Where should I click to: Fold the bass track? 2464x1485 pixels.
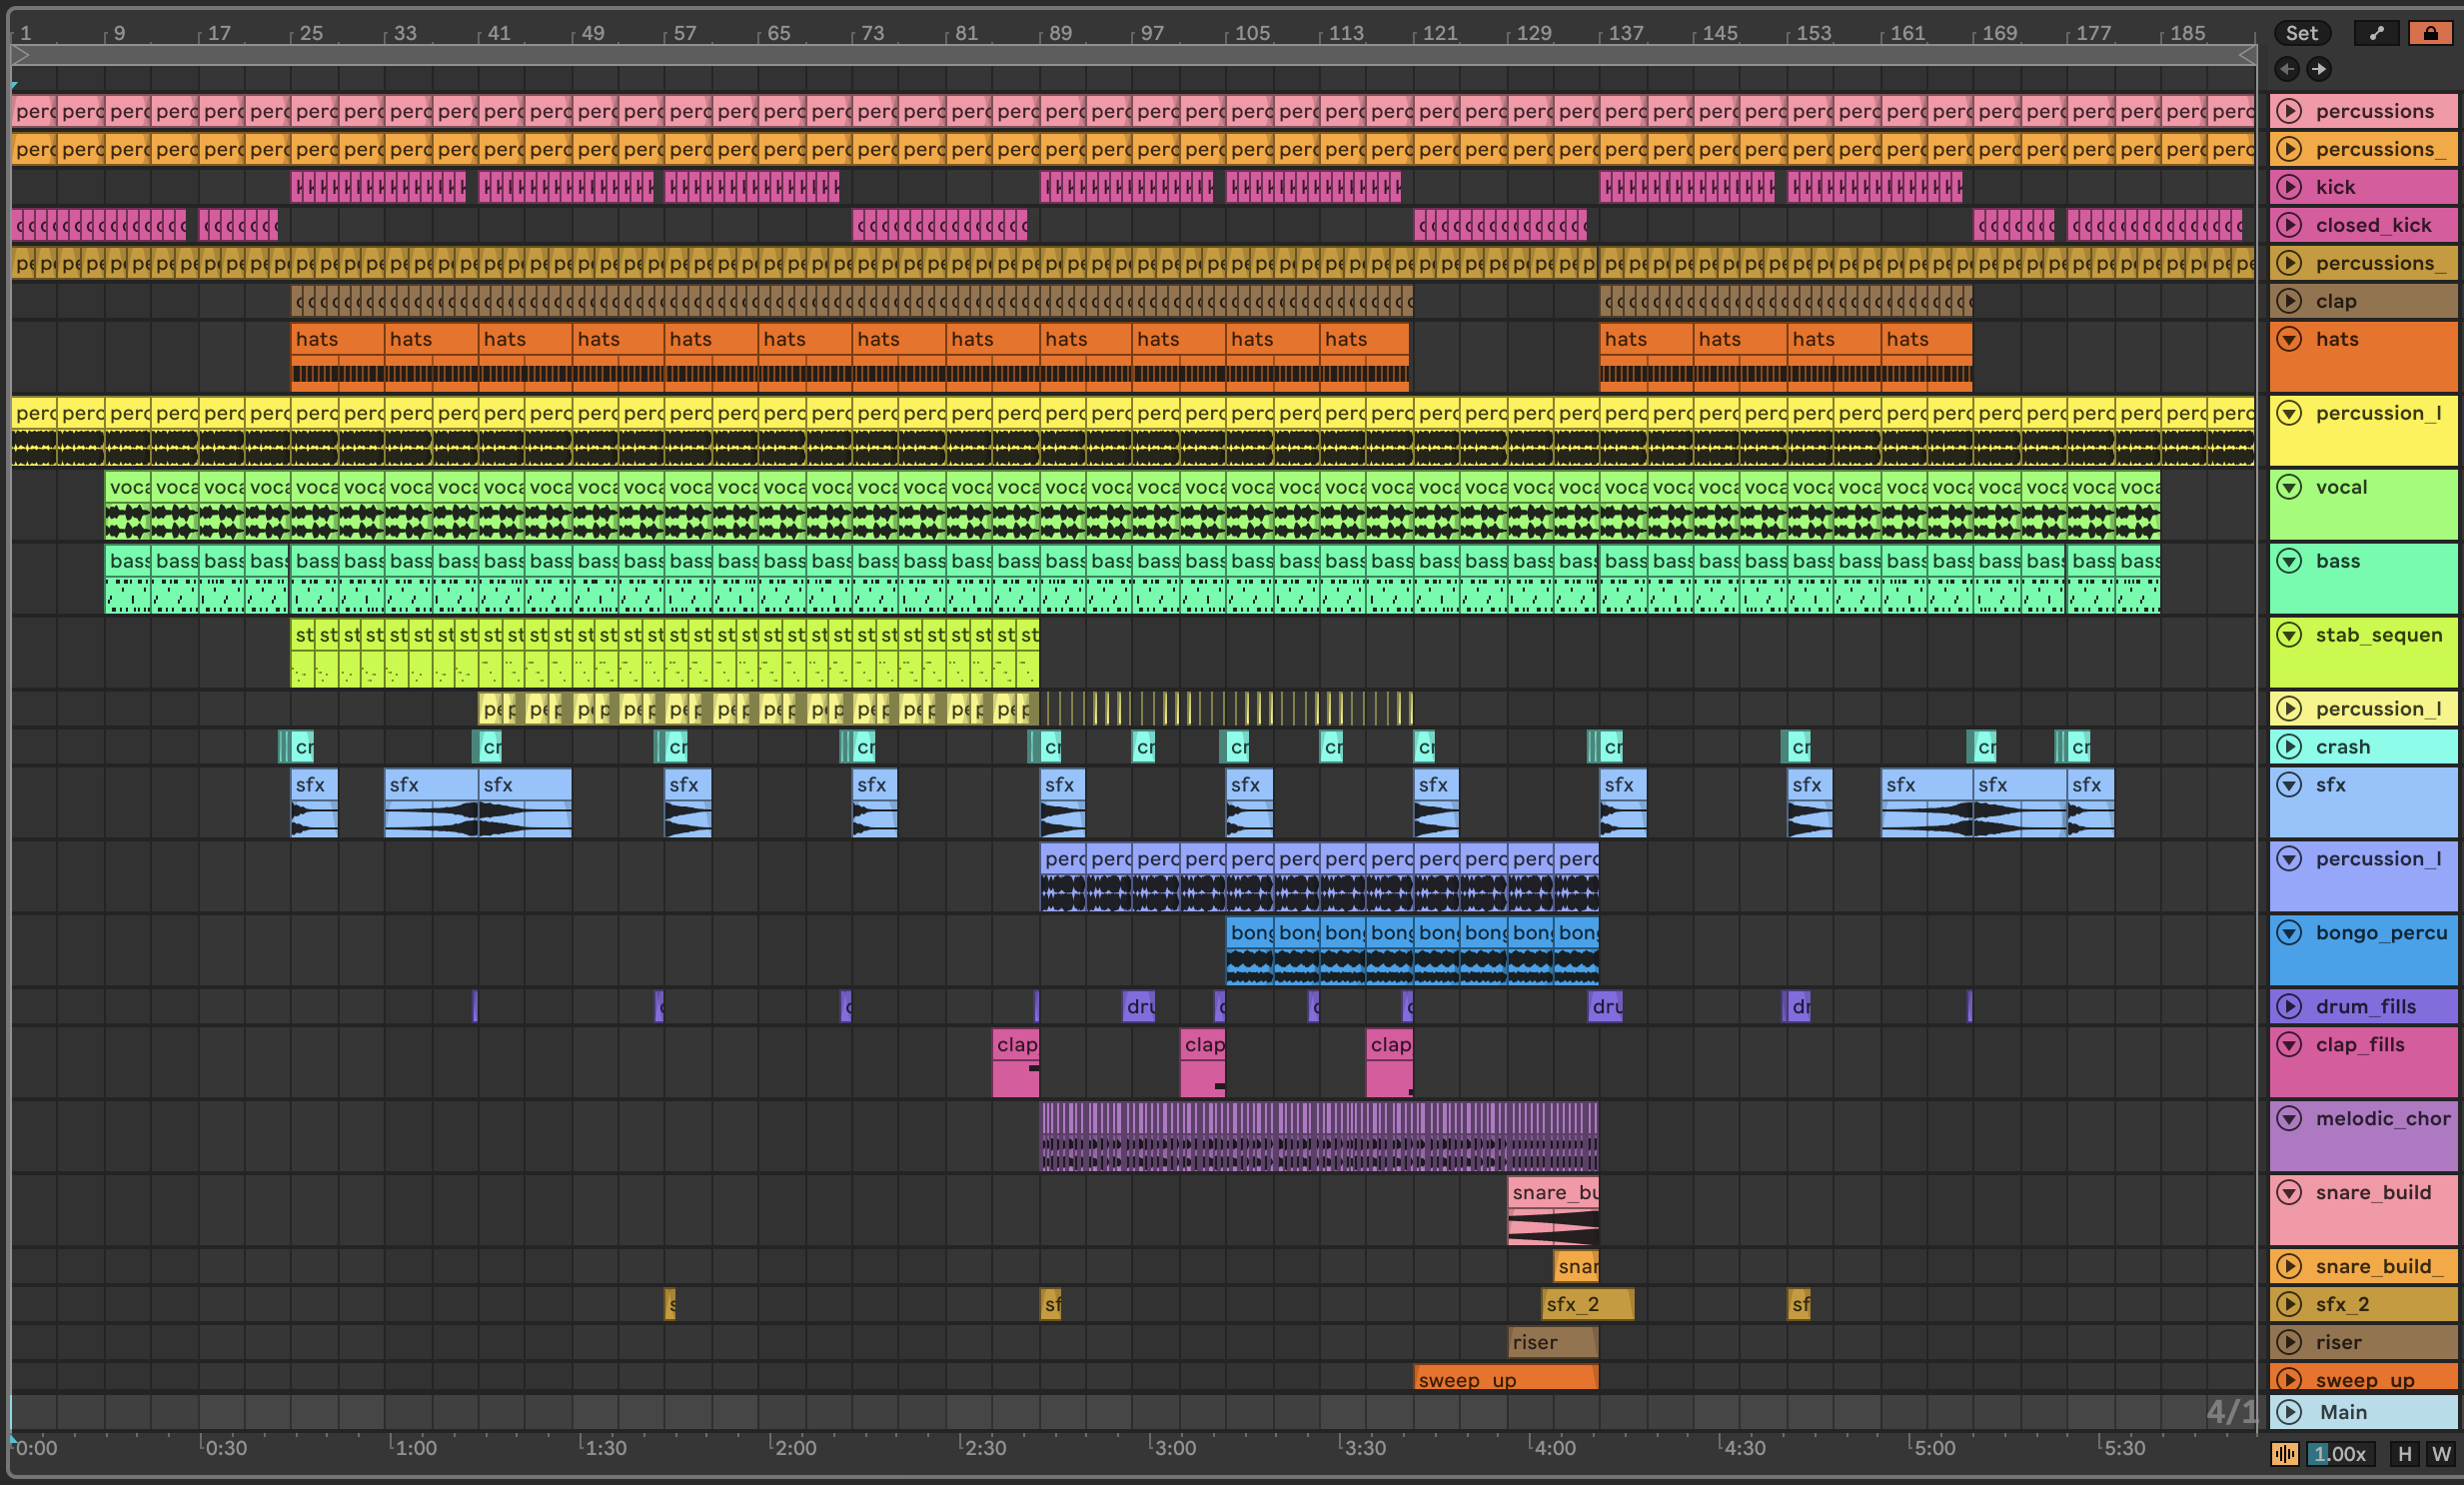tap(2289, 561)
